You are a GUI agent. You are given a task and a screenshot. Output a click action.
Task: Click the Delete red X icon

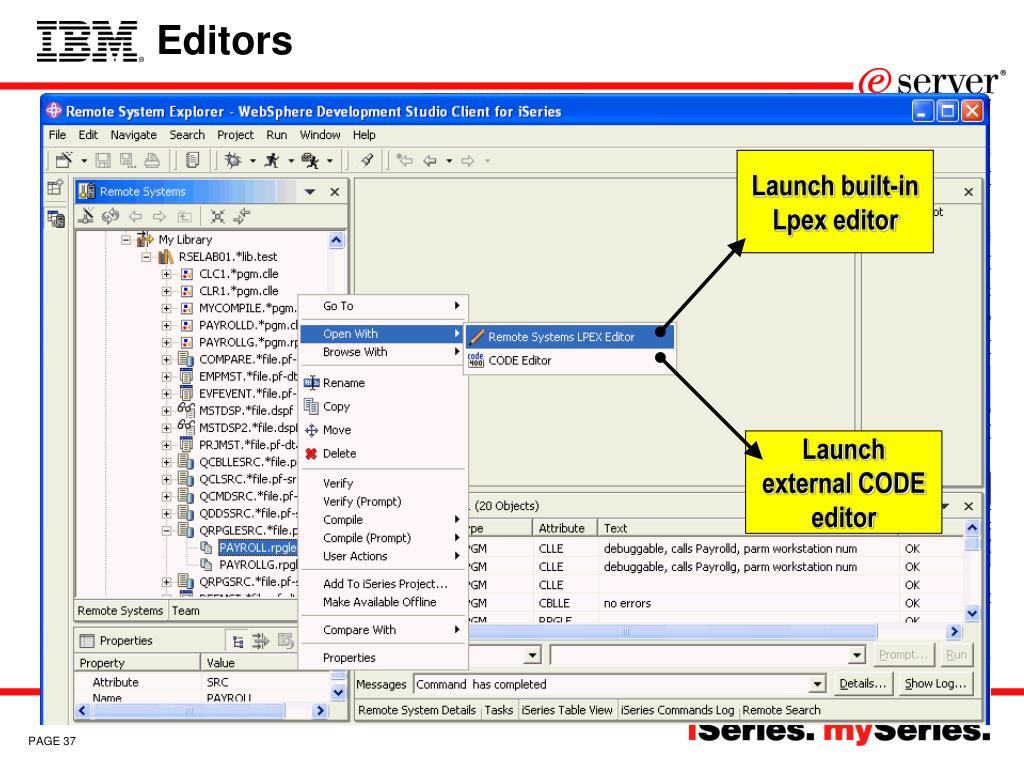coord(311,453)
